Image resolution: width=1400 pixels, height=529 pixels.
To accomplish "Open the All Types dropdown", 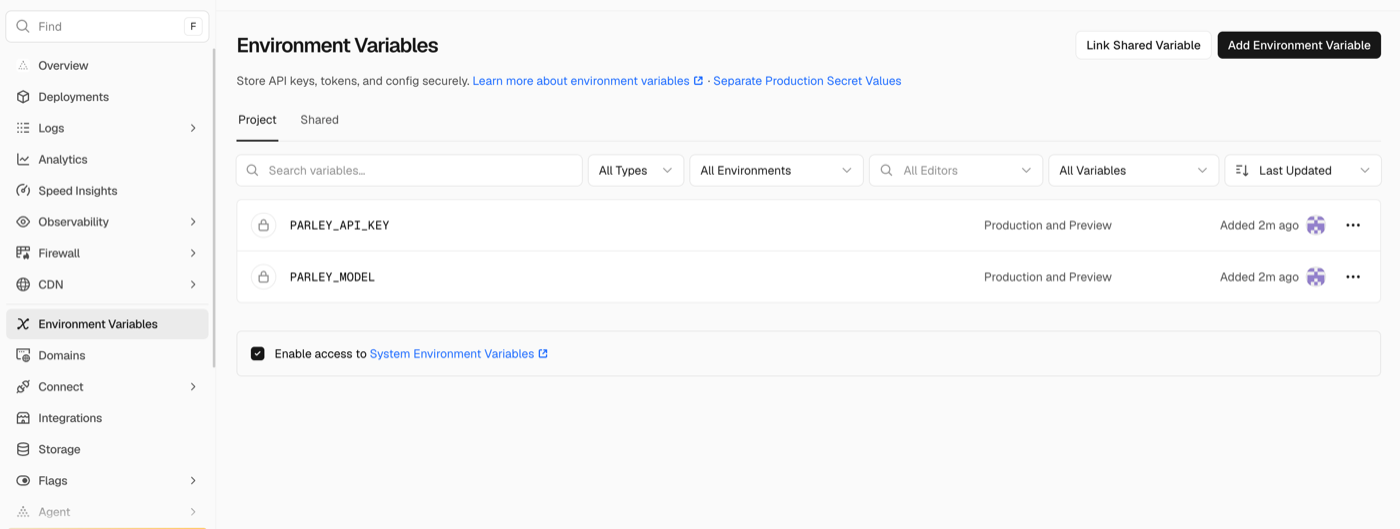I will coord(636,171).
